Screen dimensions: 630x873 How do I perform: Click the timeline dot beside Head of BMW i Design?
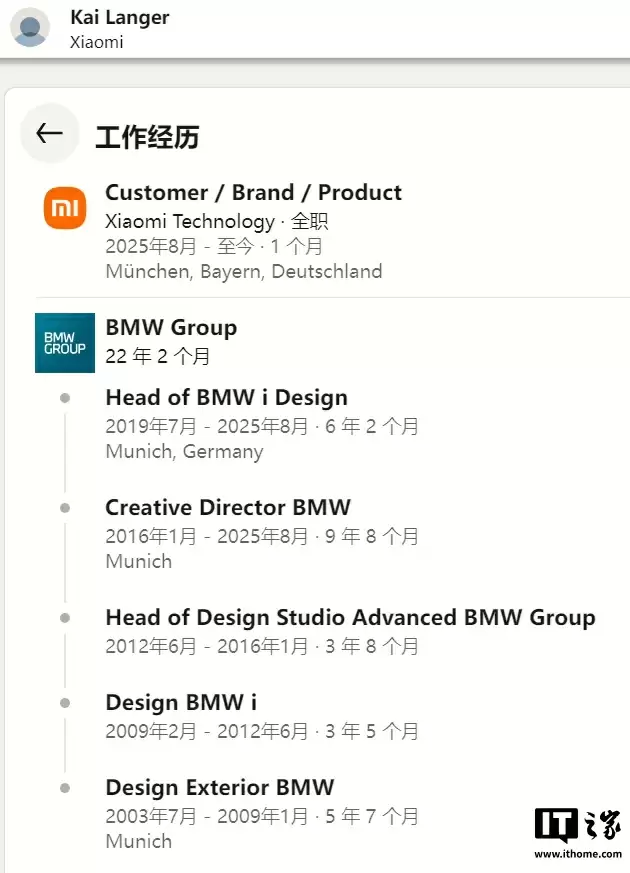coord(65,398)
